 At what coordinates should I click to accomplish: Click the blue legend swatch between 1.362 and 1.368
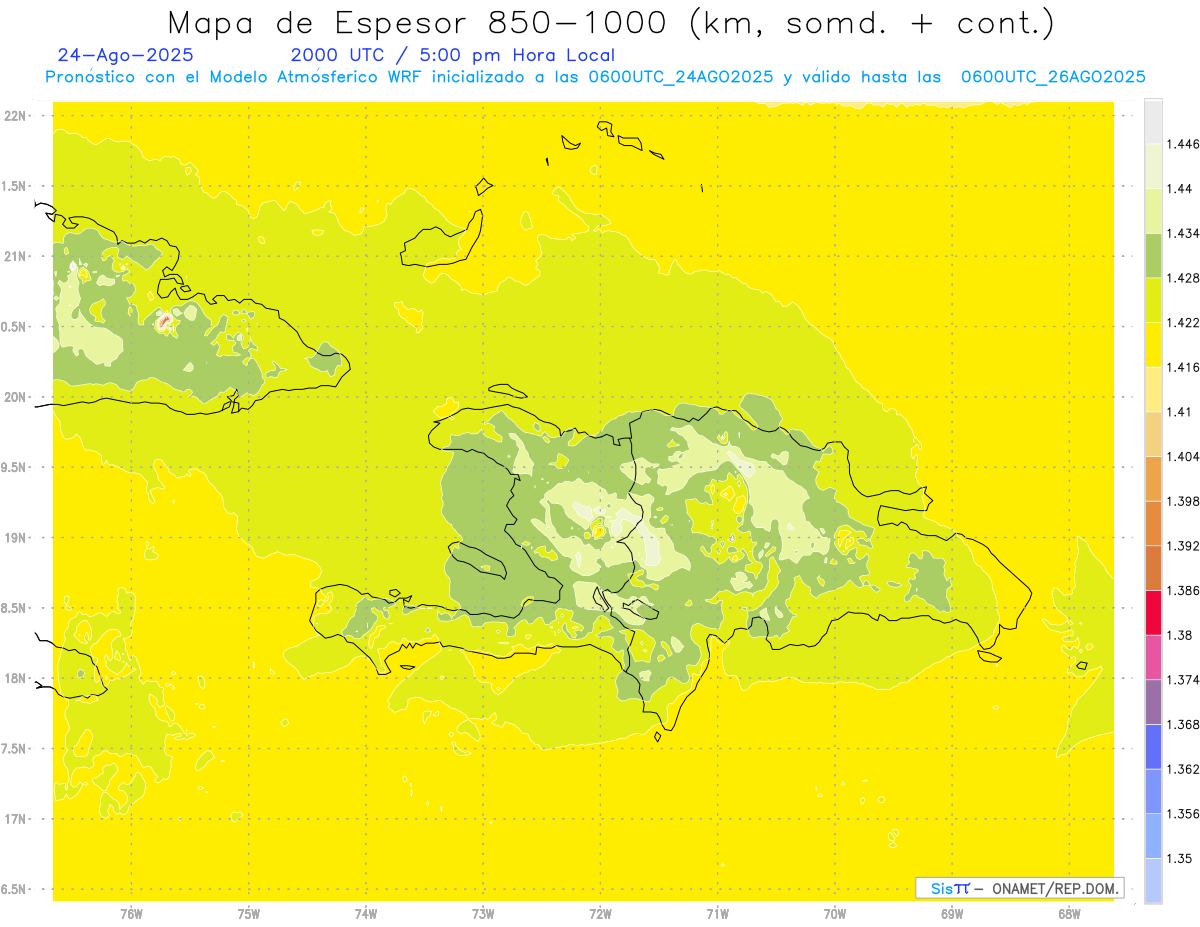pyautogui.click(x=1153, y=747)
